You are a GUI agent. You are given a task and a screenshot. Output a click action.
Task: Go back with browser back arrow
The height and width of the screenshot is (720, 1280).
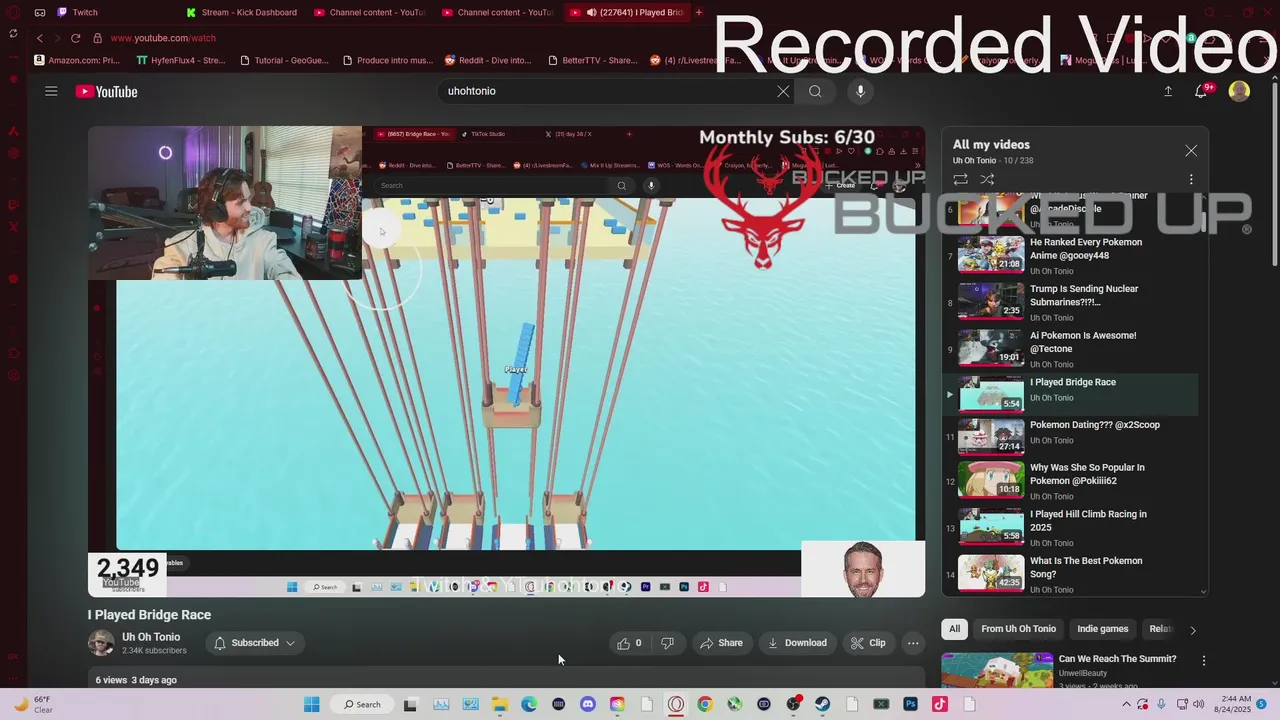pos(40,38)
